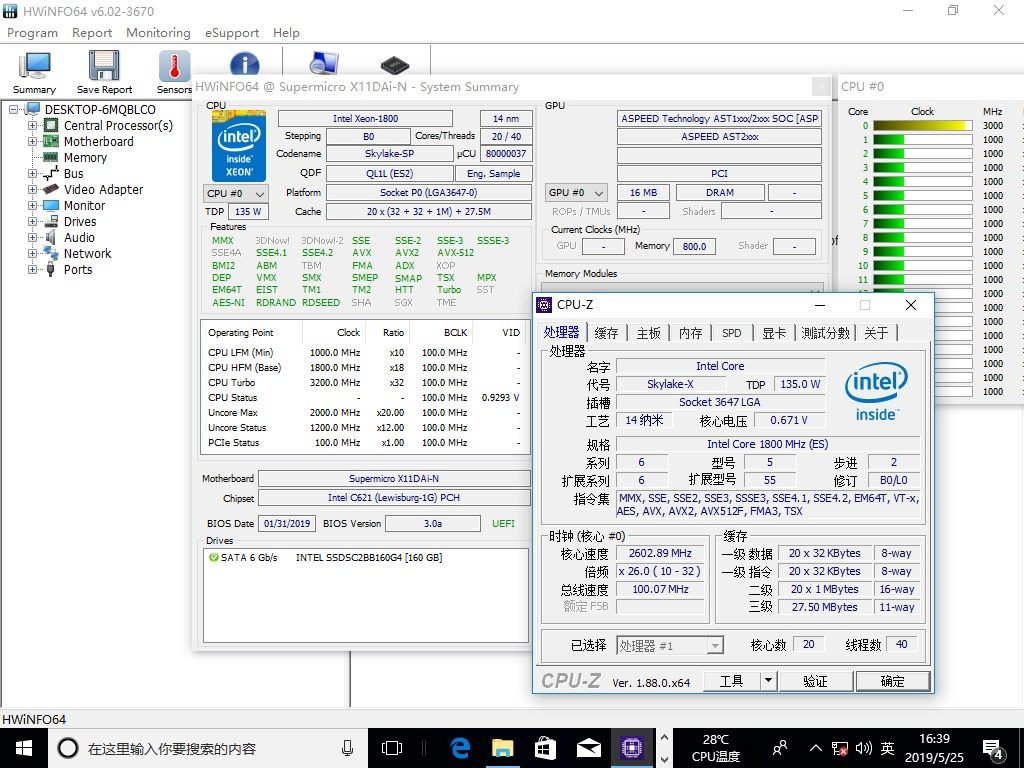This screenshot has width=1024, height=768.
Task: Click the Cortana search box
Action: point(208,748)
